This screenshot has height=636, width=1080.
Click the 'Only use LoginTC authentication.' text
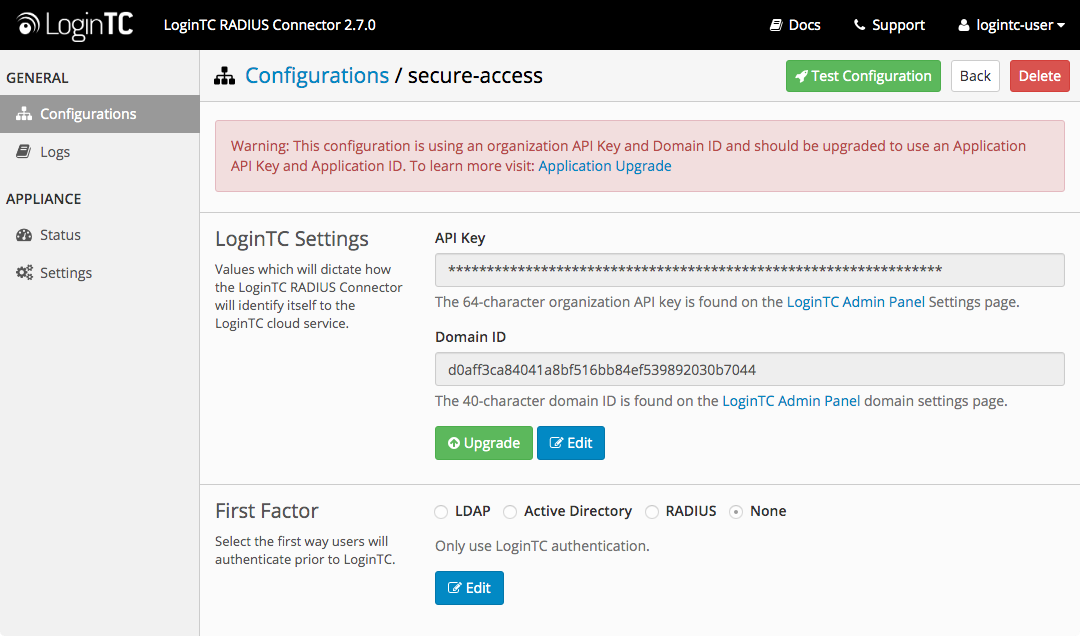pos(542,546)
